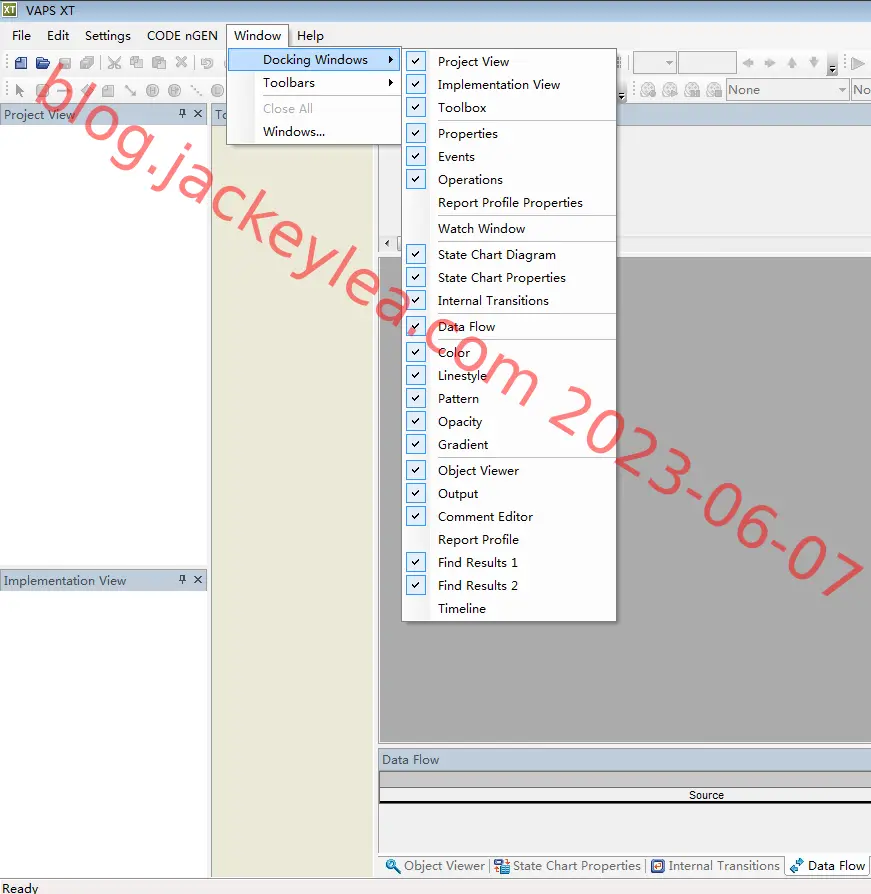Close the Implementation View panel

click(x=198, y=579)
